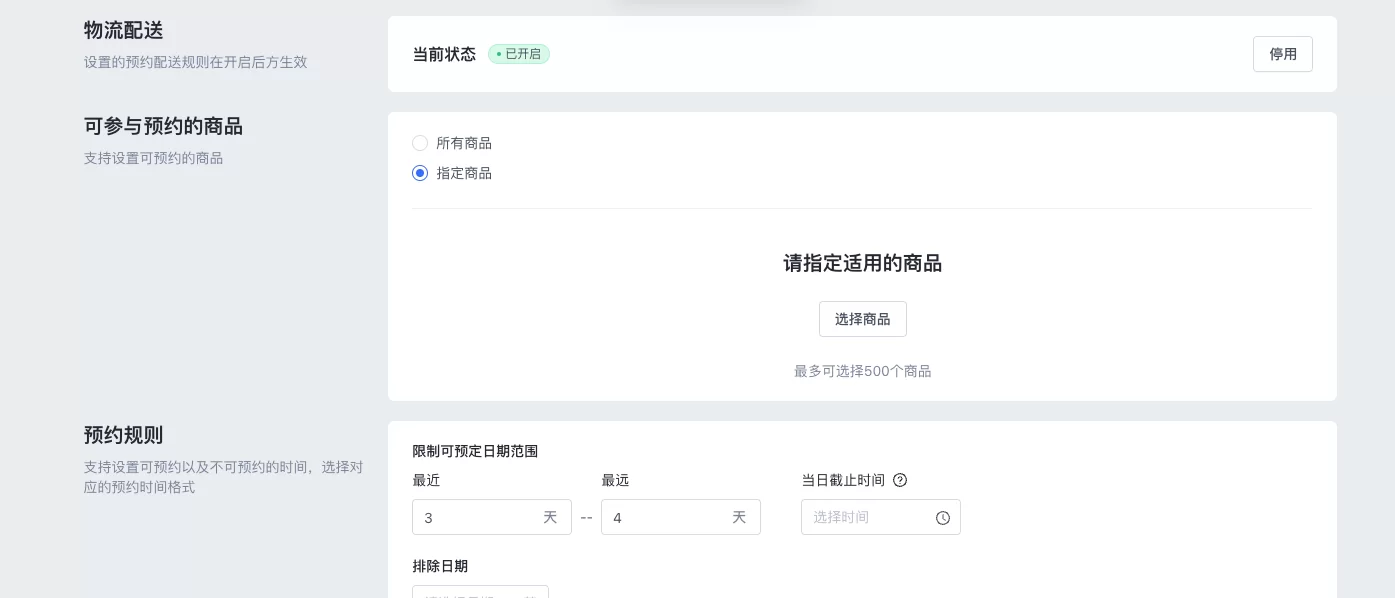Click the green status dot in 已开启 badge
The width and height of the screenshot is (1395, 598).
[x=498, y=54]
